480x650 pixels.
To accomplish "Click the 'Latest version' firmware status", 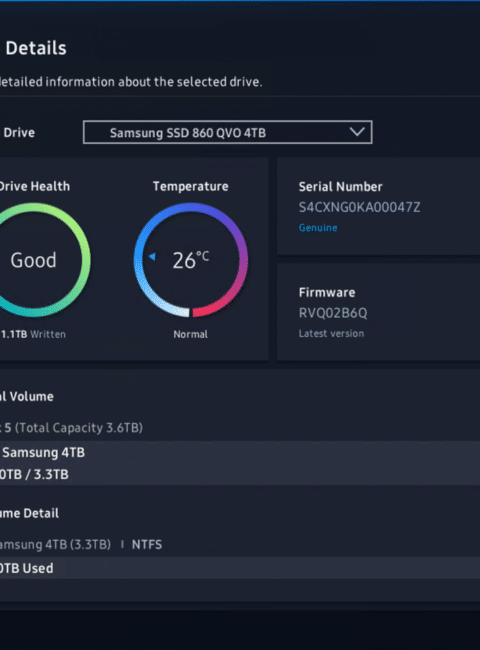I will pyautogui.click(x=331, y=333).
